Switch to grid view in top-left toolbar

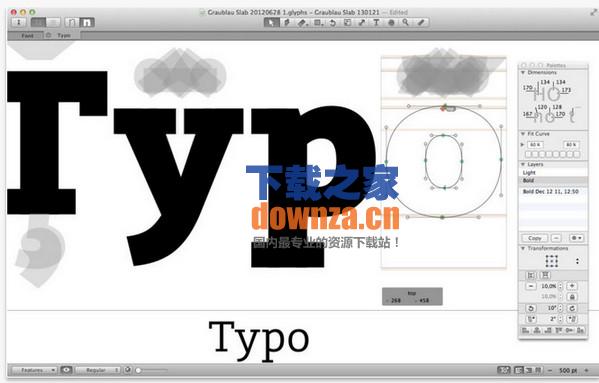click(x=38, y=23)
